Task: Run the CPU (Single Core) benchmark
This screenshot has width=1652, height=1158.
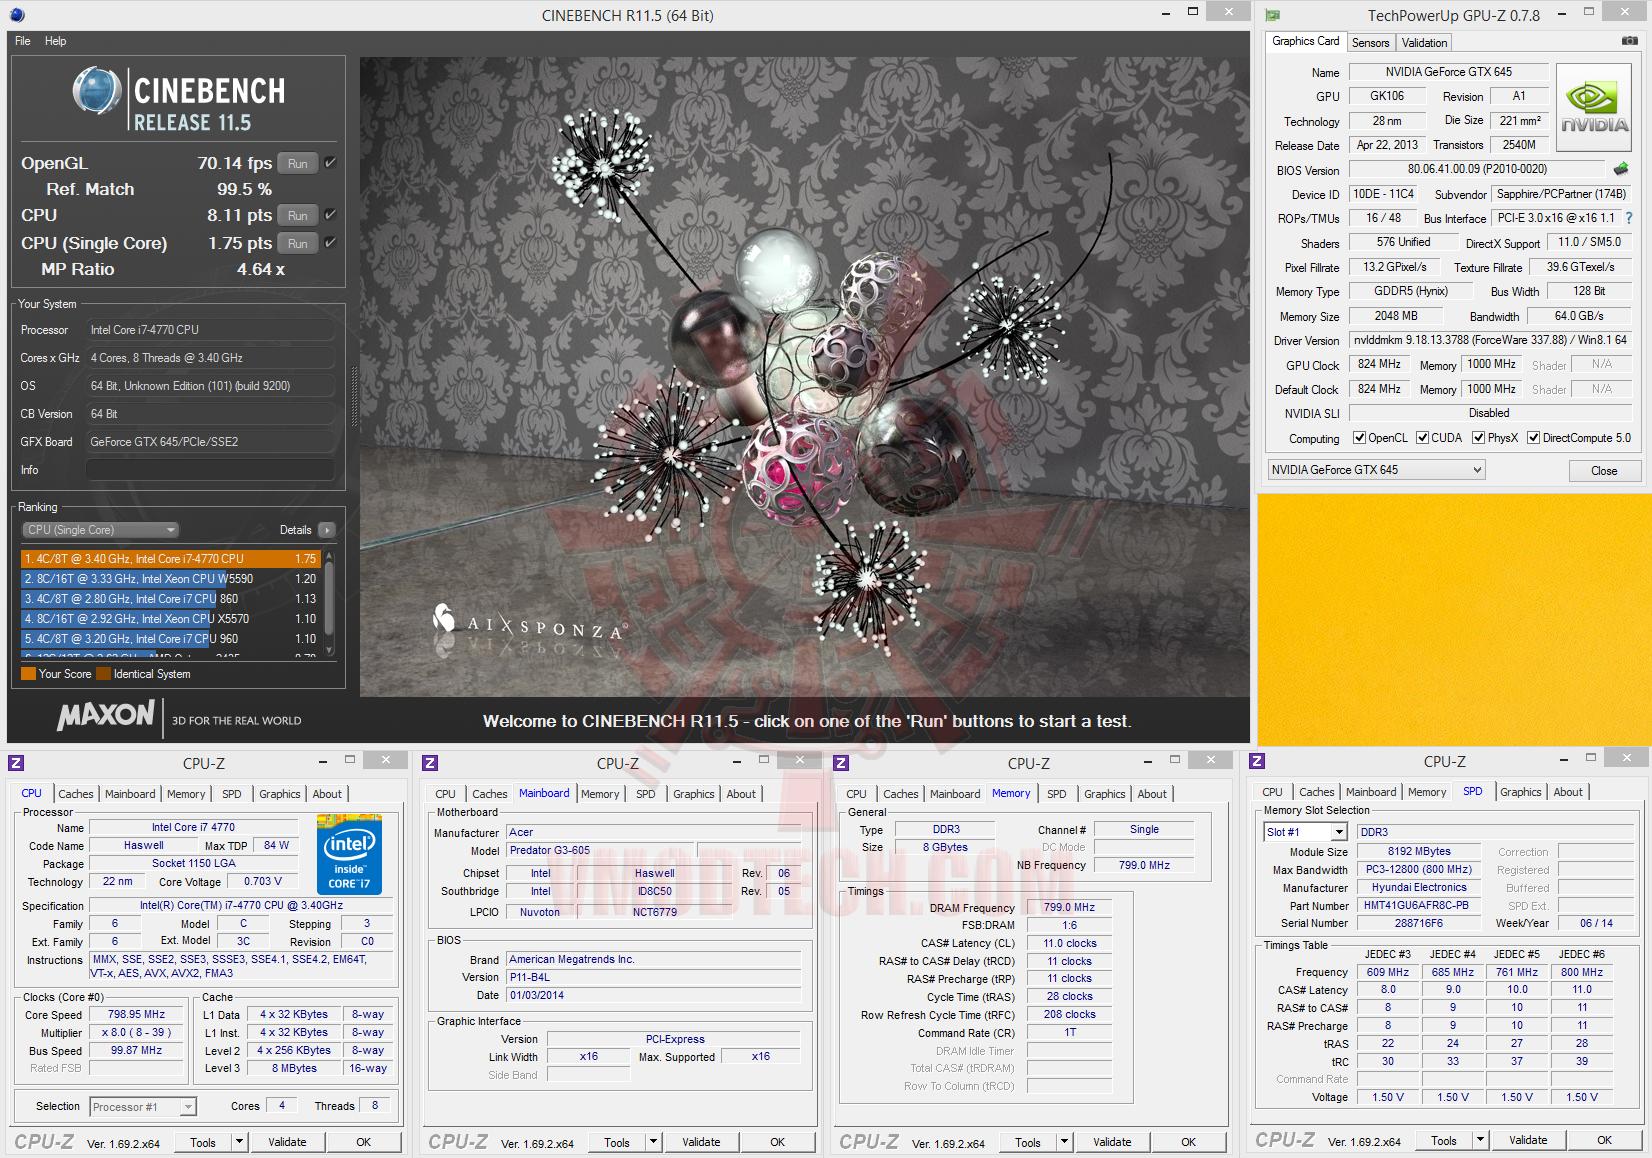Action: click(298, 243)
